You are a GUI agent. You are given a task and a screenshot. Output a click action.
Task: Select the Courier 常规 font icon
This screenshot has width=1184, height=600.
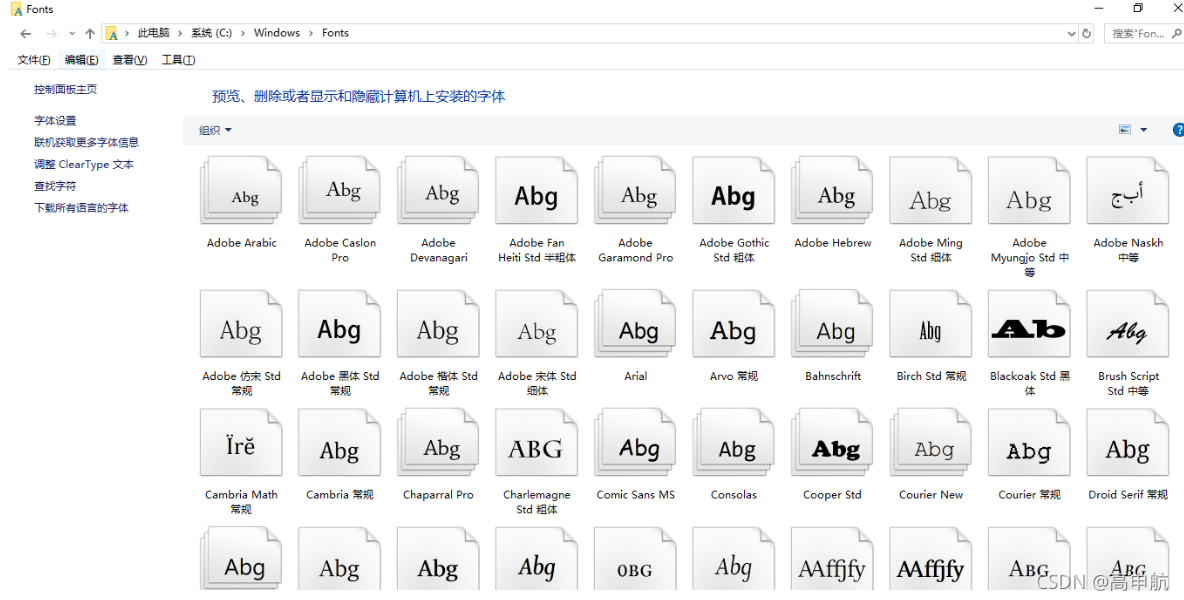click(x=1029, y=442)
